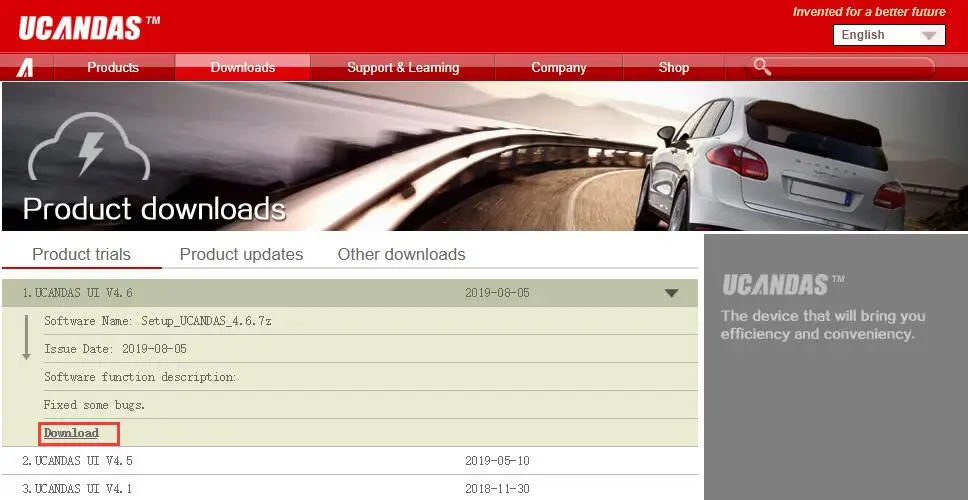
Task: Collapse the UCANDAS UI V4.6 entry arrow
Action: tap(672, 293)
